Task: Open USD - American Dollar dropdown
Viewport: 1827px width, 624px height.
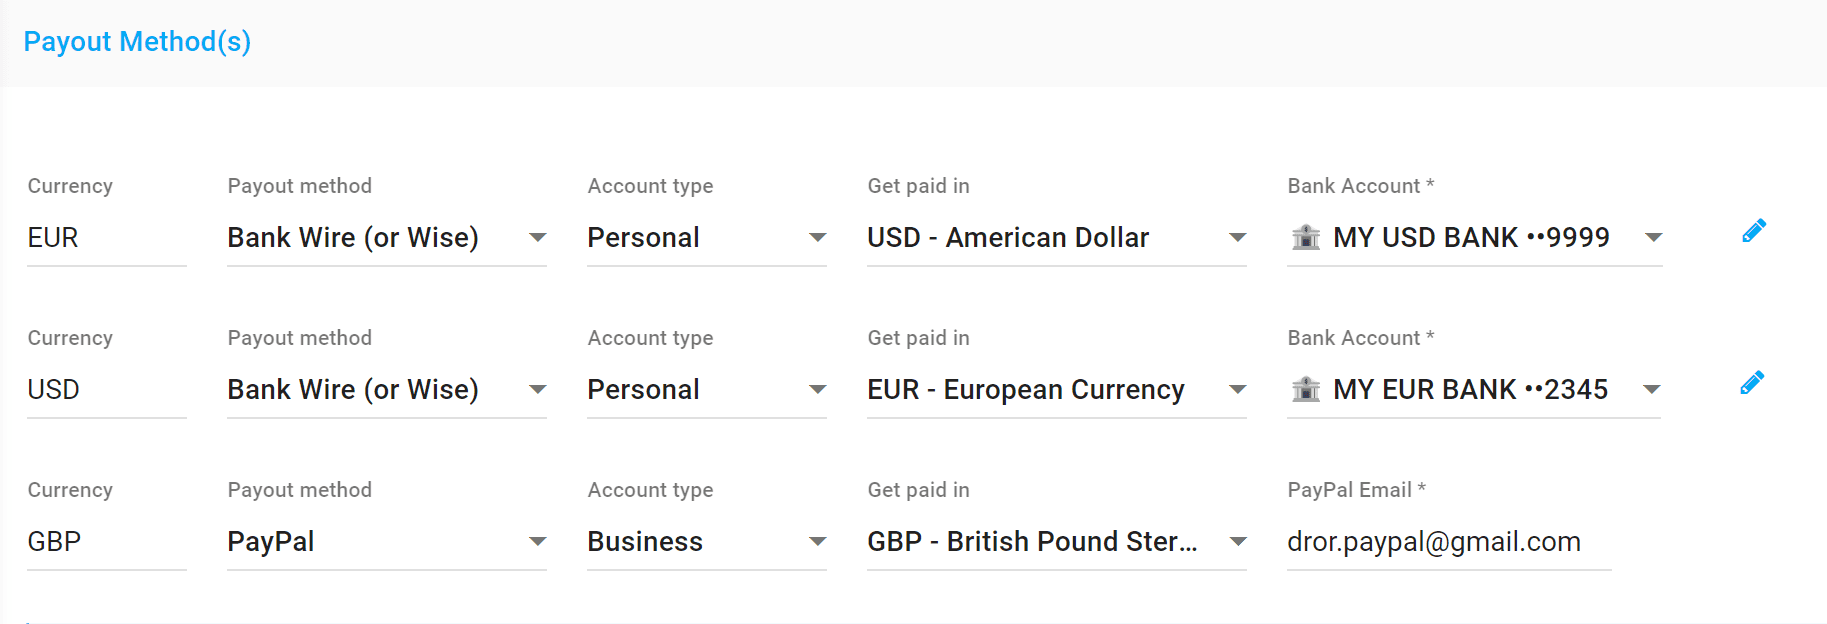Action: [x=1057, y=238]
